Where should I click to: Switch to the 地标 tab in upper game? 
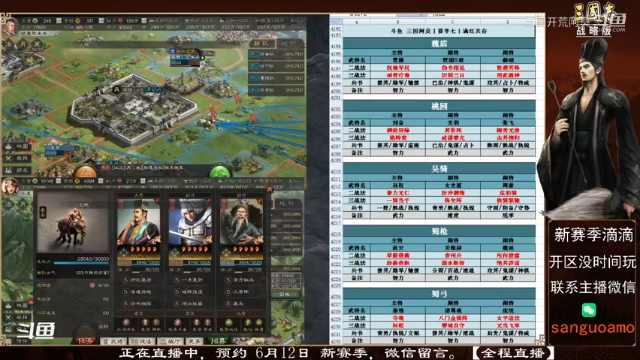289,43
